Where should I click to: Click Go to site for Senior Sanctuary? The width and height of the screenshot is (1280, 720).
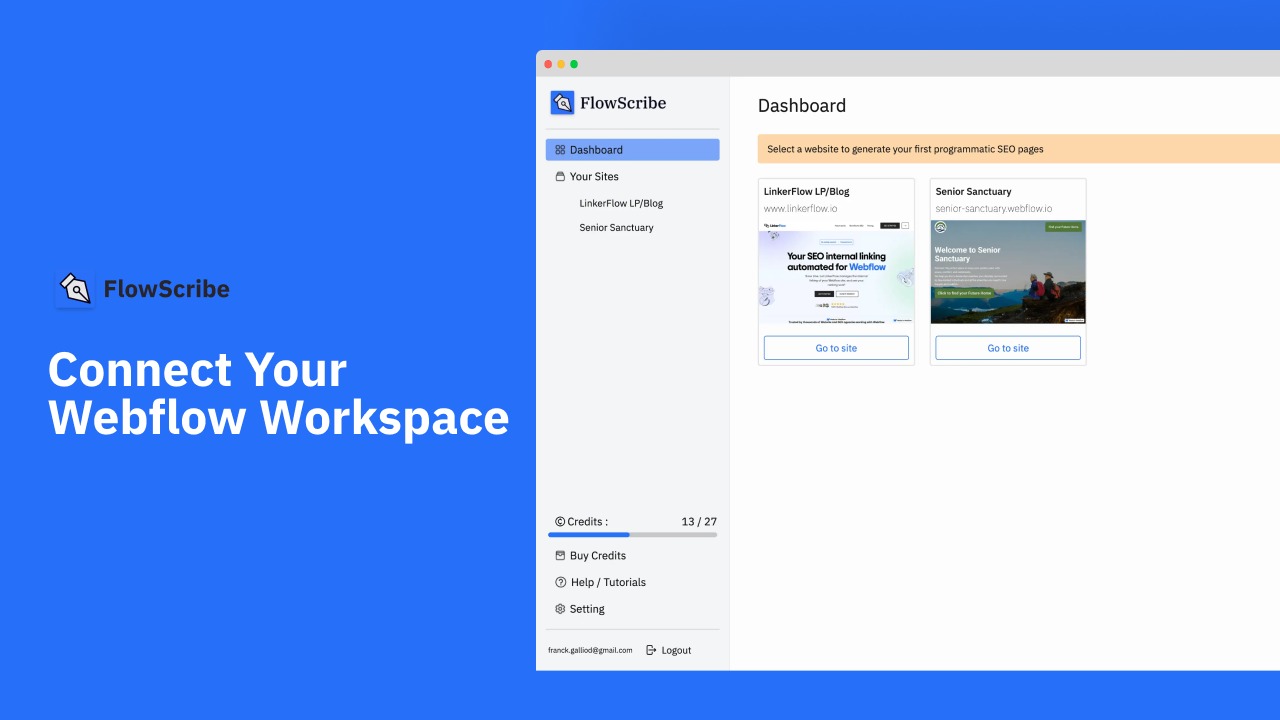click(x=1008, y=348)
